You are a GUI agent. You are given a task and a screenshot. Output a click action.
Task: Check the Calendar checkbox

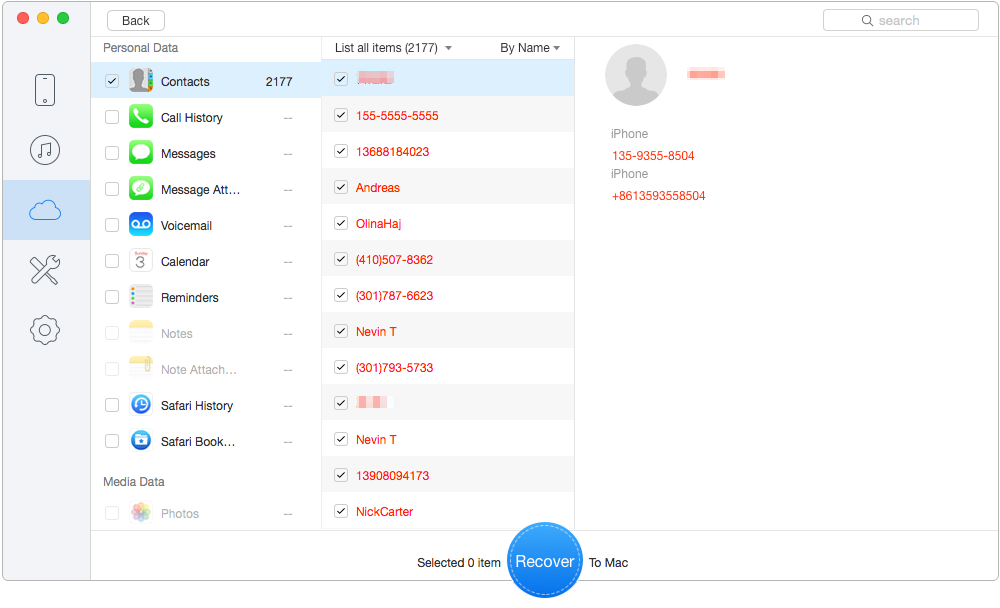click(x=112, y=262)
